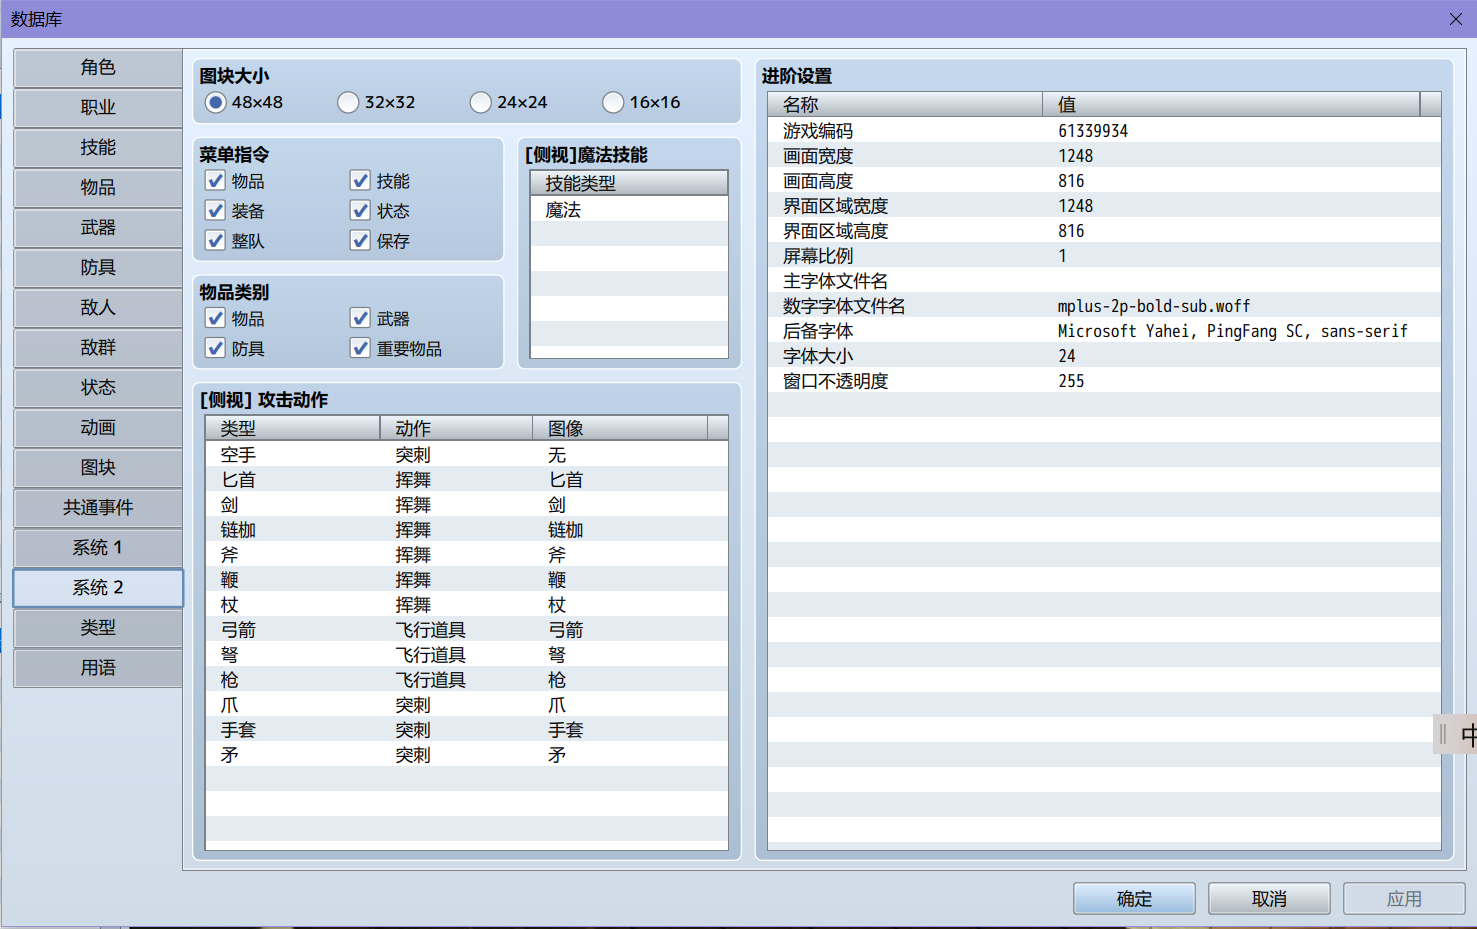The image size is (1477, 929).
Task: Disable the 防具 item category
Action: (215, 348)
